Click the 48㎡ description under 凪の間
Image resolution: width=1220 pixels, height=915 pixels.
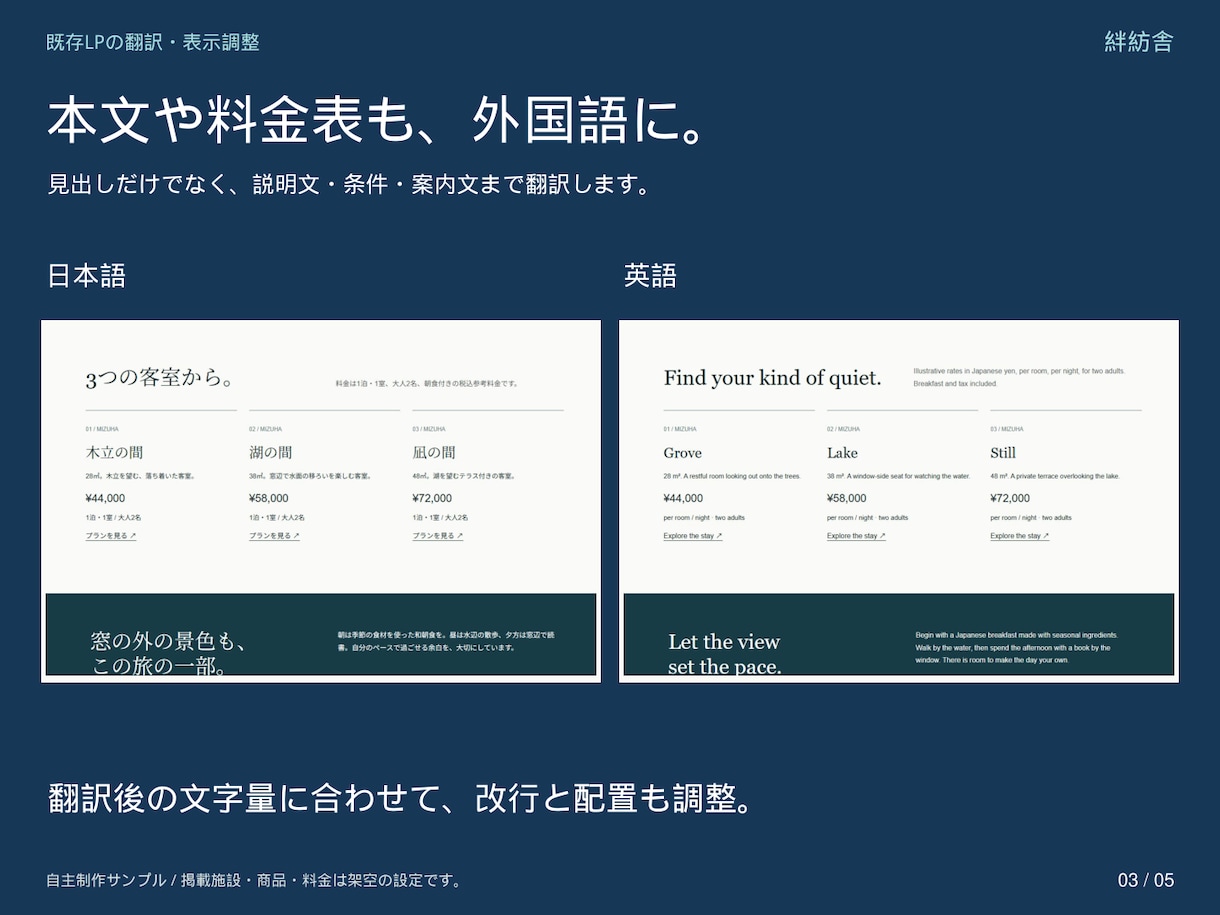tap(464, 476)
